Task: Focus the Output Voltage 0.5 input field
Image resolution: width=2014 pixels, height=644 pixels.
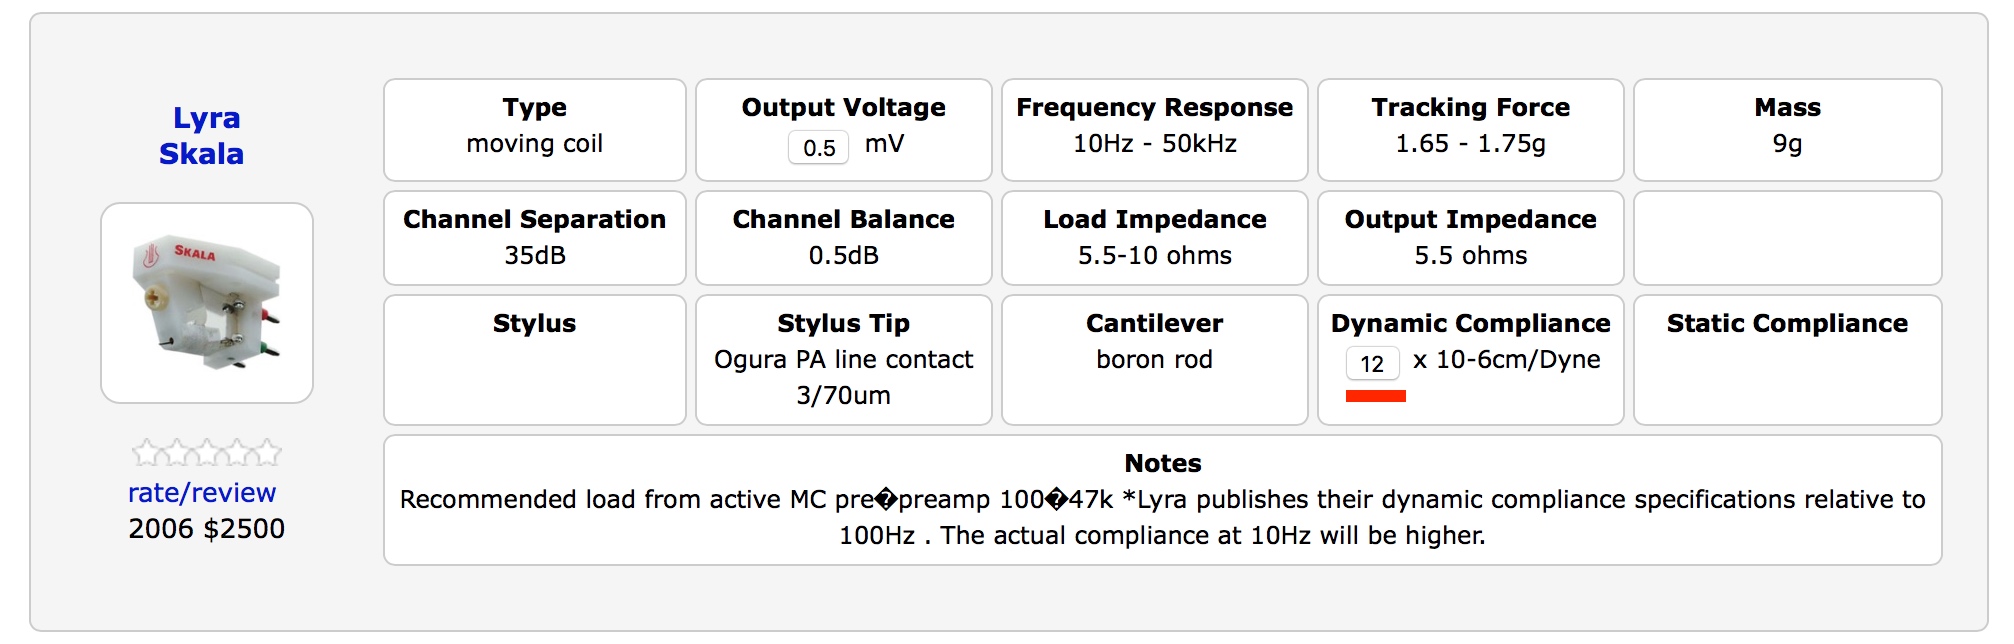Action: coord(818,148)
